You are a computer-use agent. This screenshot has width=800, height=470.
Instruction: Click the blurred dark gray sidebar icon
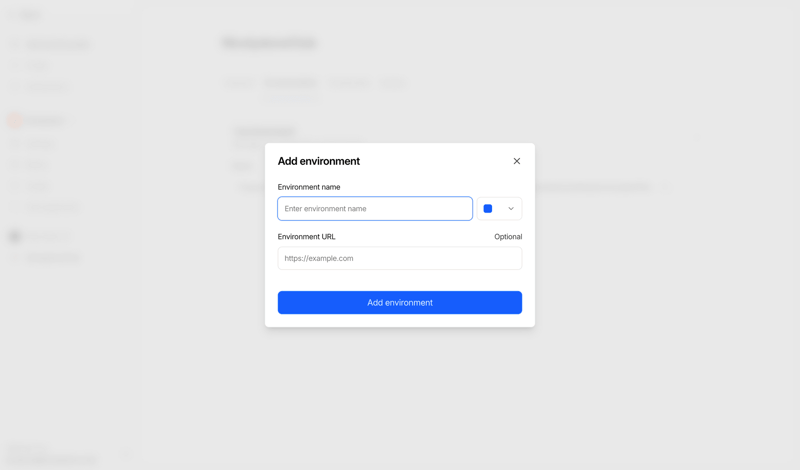(x=14, y=236)
